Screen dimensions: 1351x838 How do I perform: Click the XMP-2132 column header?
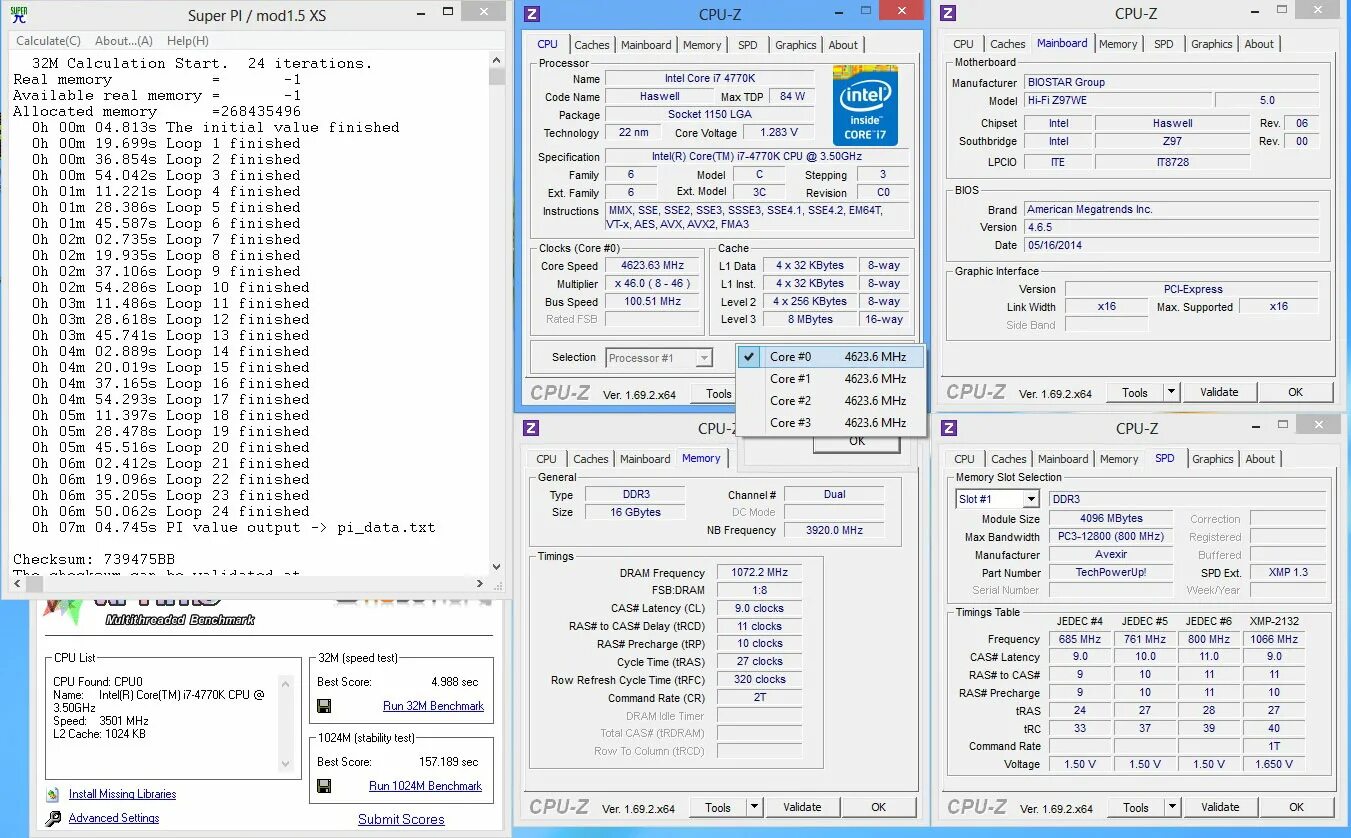point(1273,621)
